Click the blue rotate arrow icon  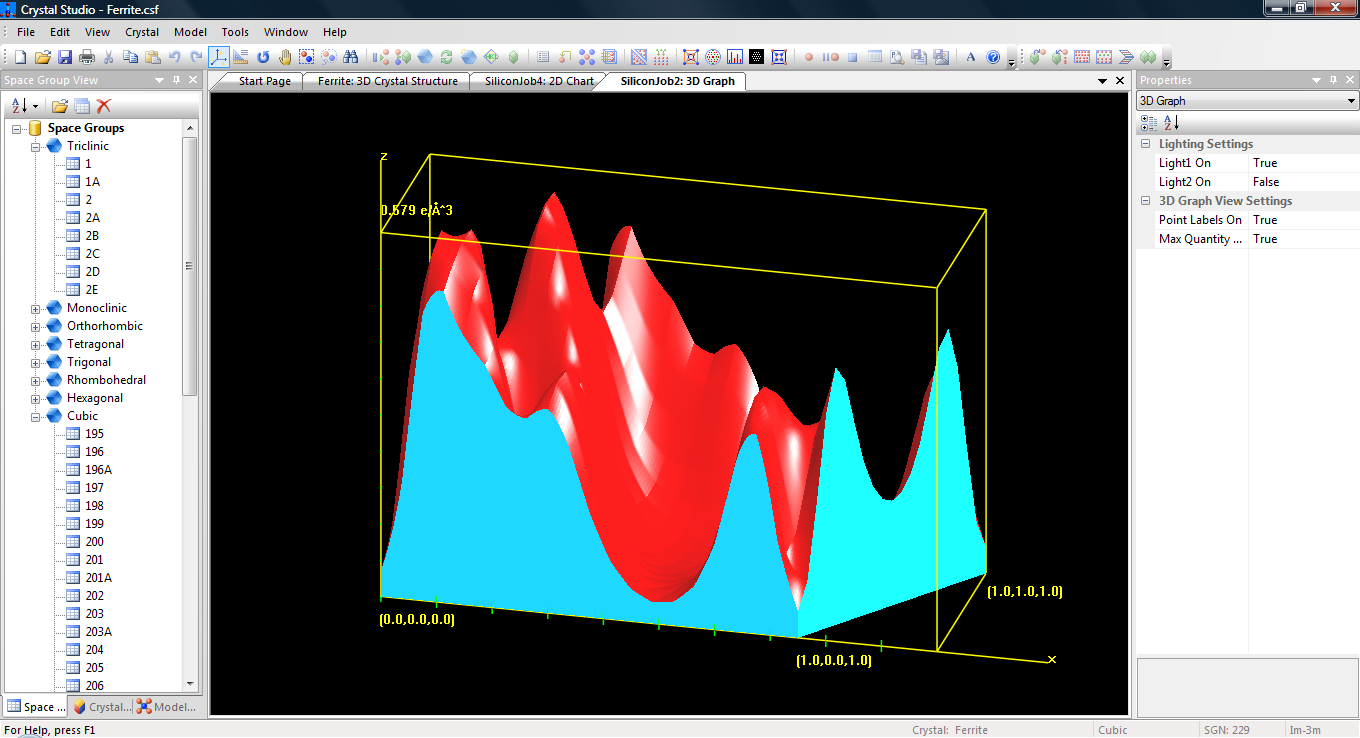click(x=264, y=57)
